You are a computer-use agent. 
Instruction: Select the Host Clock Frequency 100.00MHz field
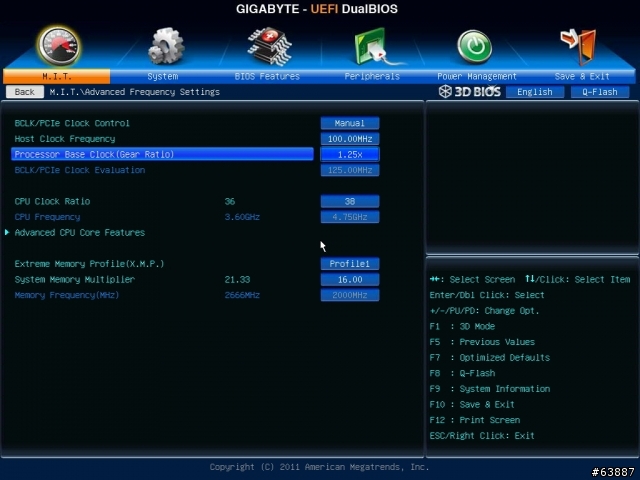(350, 139)
